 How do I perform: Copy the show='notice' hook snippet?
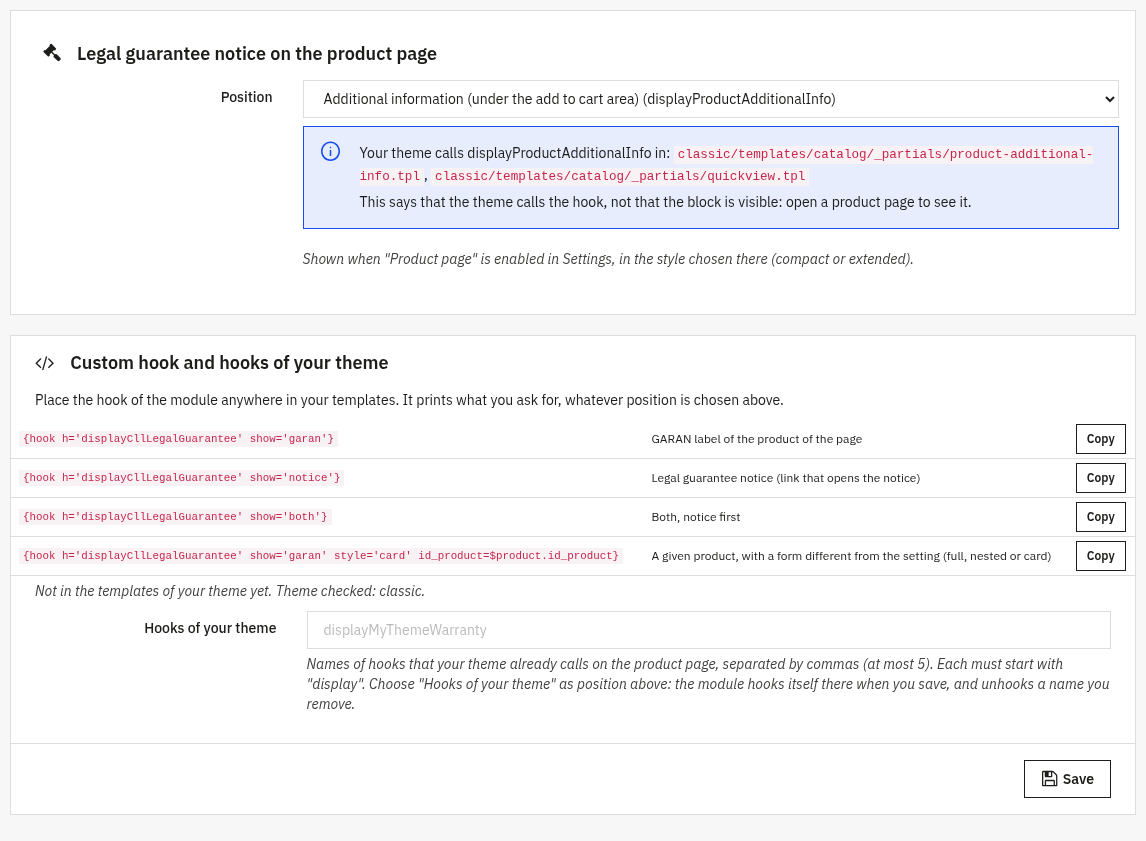tap(1100, 478)
